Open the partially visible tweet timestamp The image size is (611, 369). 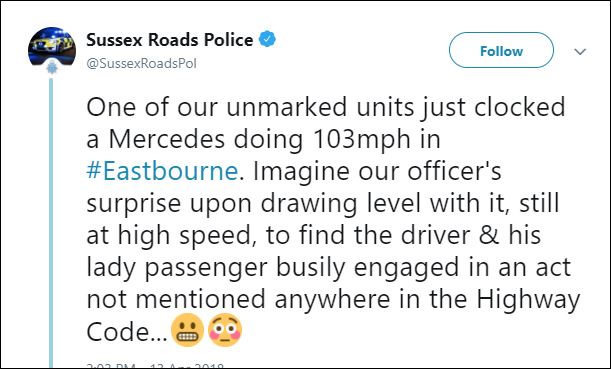[155, 365]
